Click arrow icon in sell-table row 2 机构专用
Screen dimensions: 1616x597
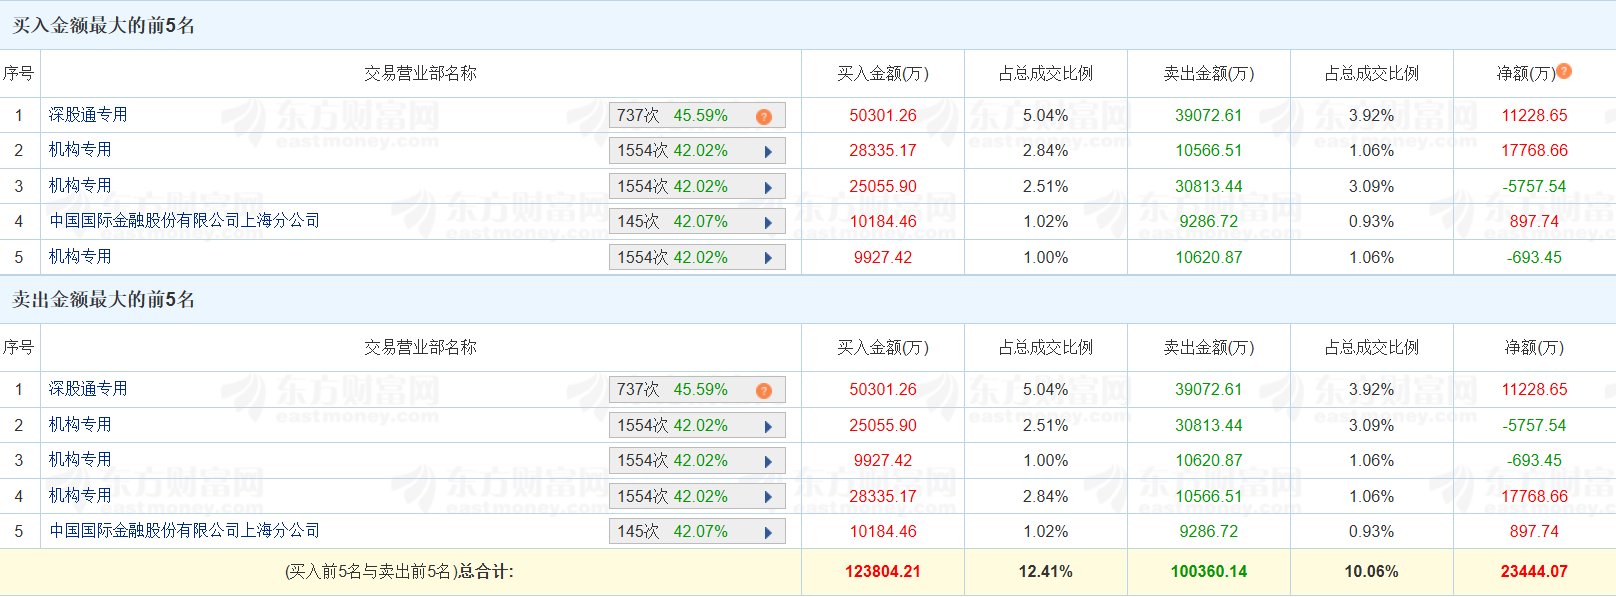pyautogui.click(x=768, y=426)
